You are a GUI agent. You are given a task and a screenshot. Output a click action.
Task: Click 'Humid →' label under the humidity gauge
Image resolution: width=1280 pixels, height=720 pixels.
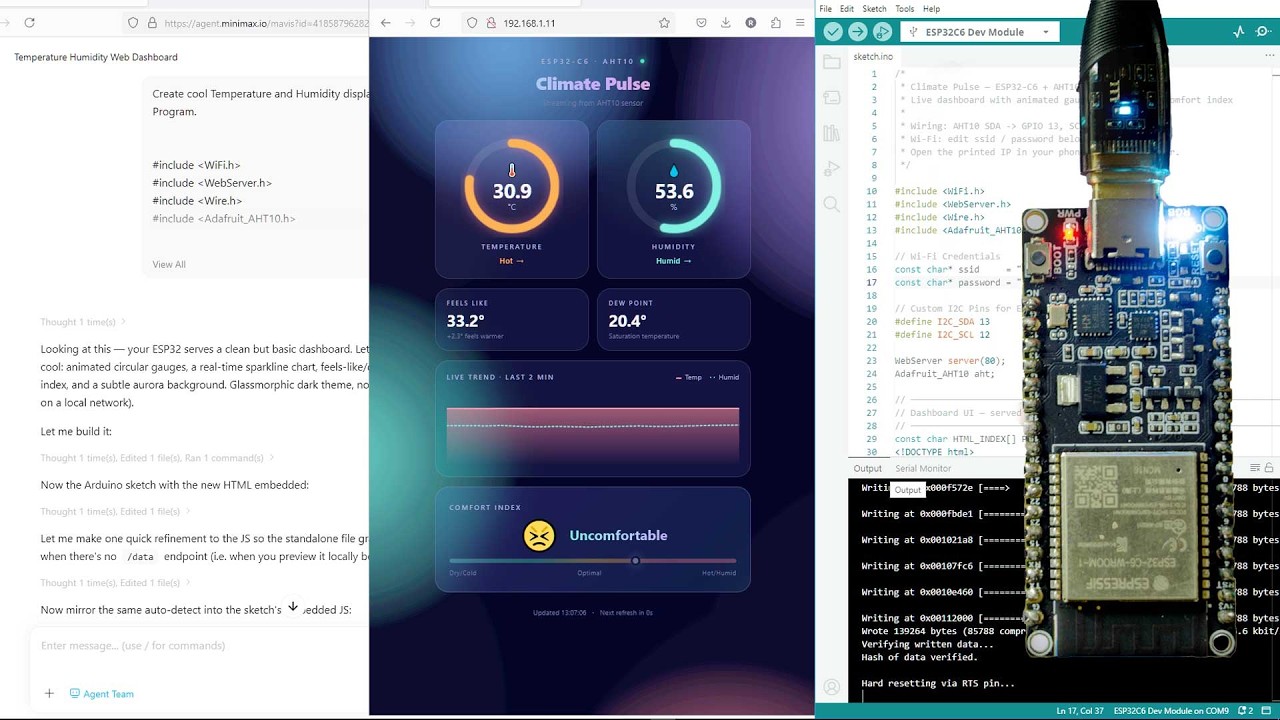point(674,261)
